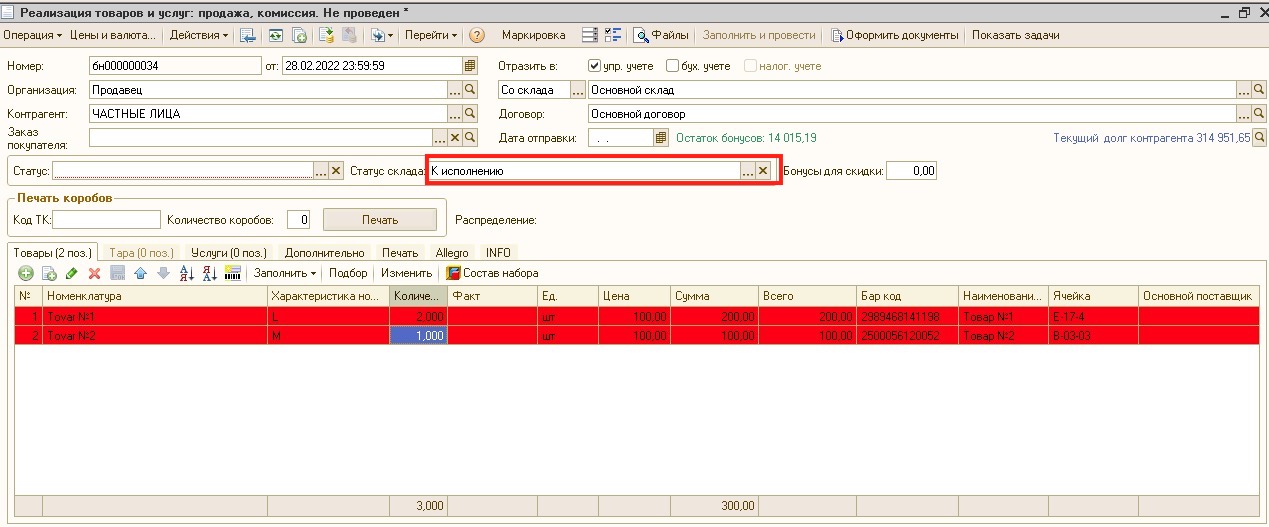Click the Бонусы для скидки input field
The image size is (1269, 527).
tap(911, 171)
